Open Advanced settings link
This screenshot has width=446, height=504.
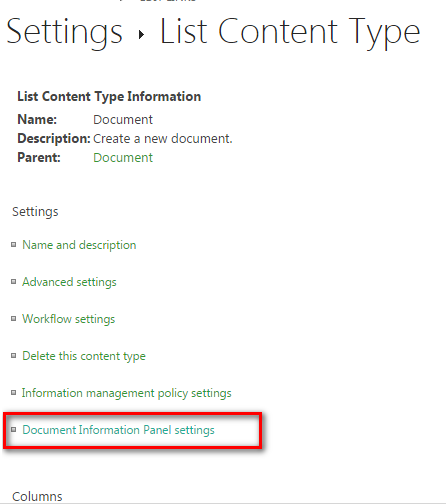69,282
